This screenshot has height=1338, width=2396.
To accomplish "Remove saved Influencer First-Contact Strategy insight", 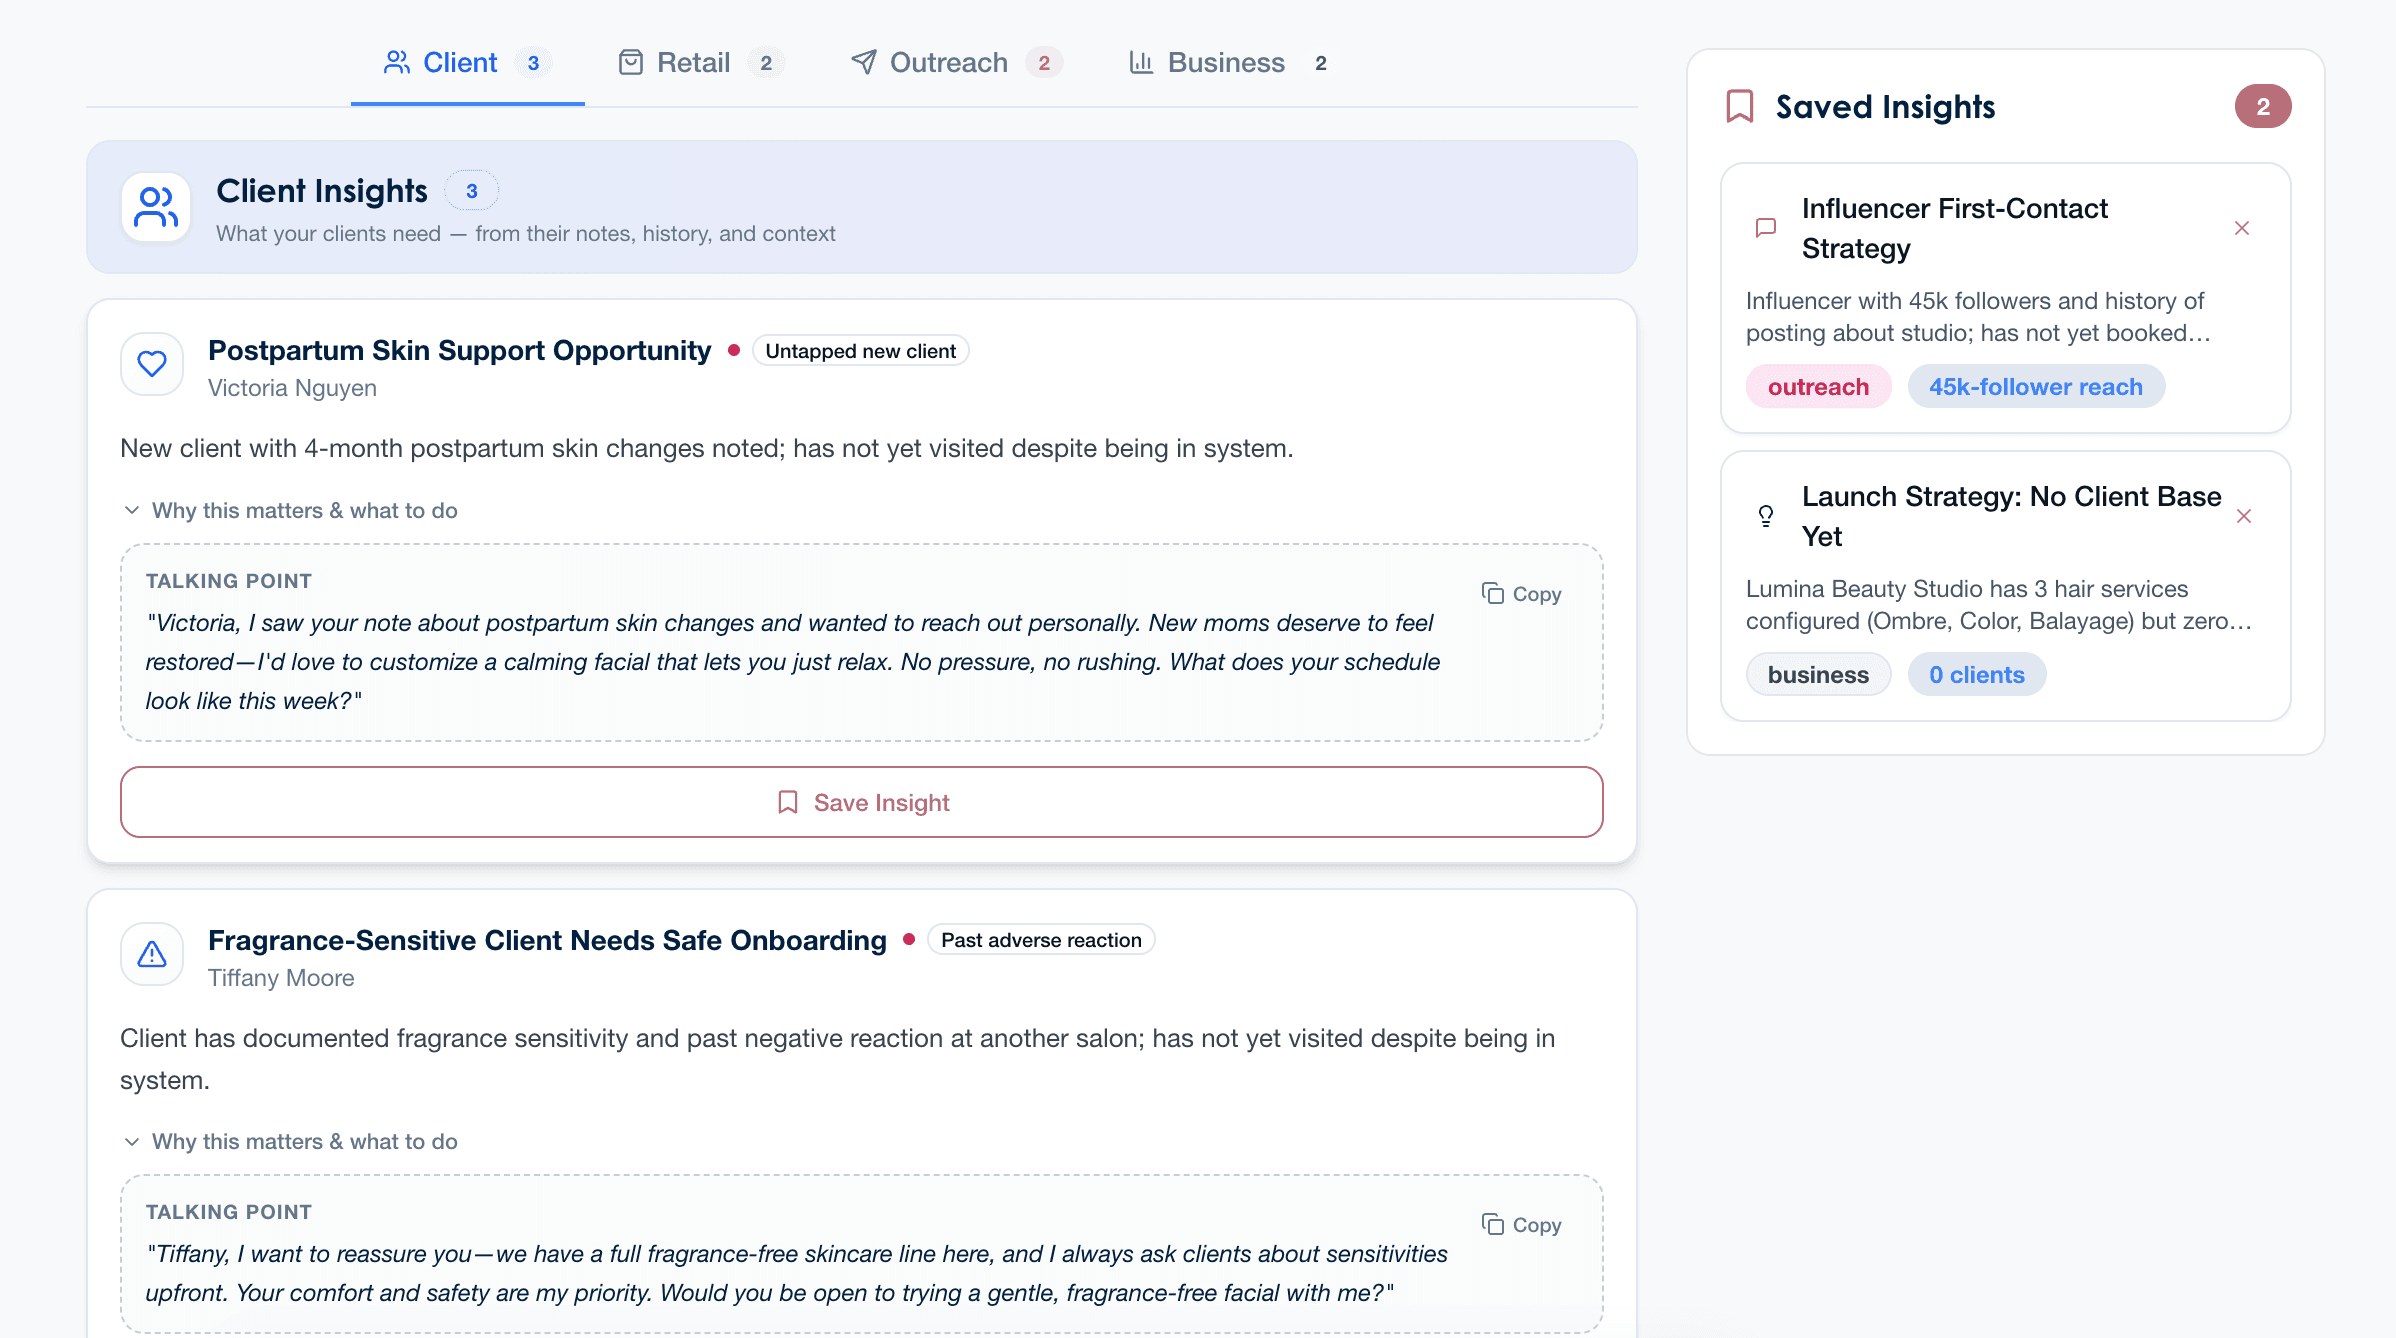I will [x=2242, y=228].
